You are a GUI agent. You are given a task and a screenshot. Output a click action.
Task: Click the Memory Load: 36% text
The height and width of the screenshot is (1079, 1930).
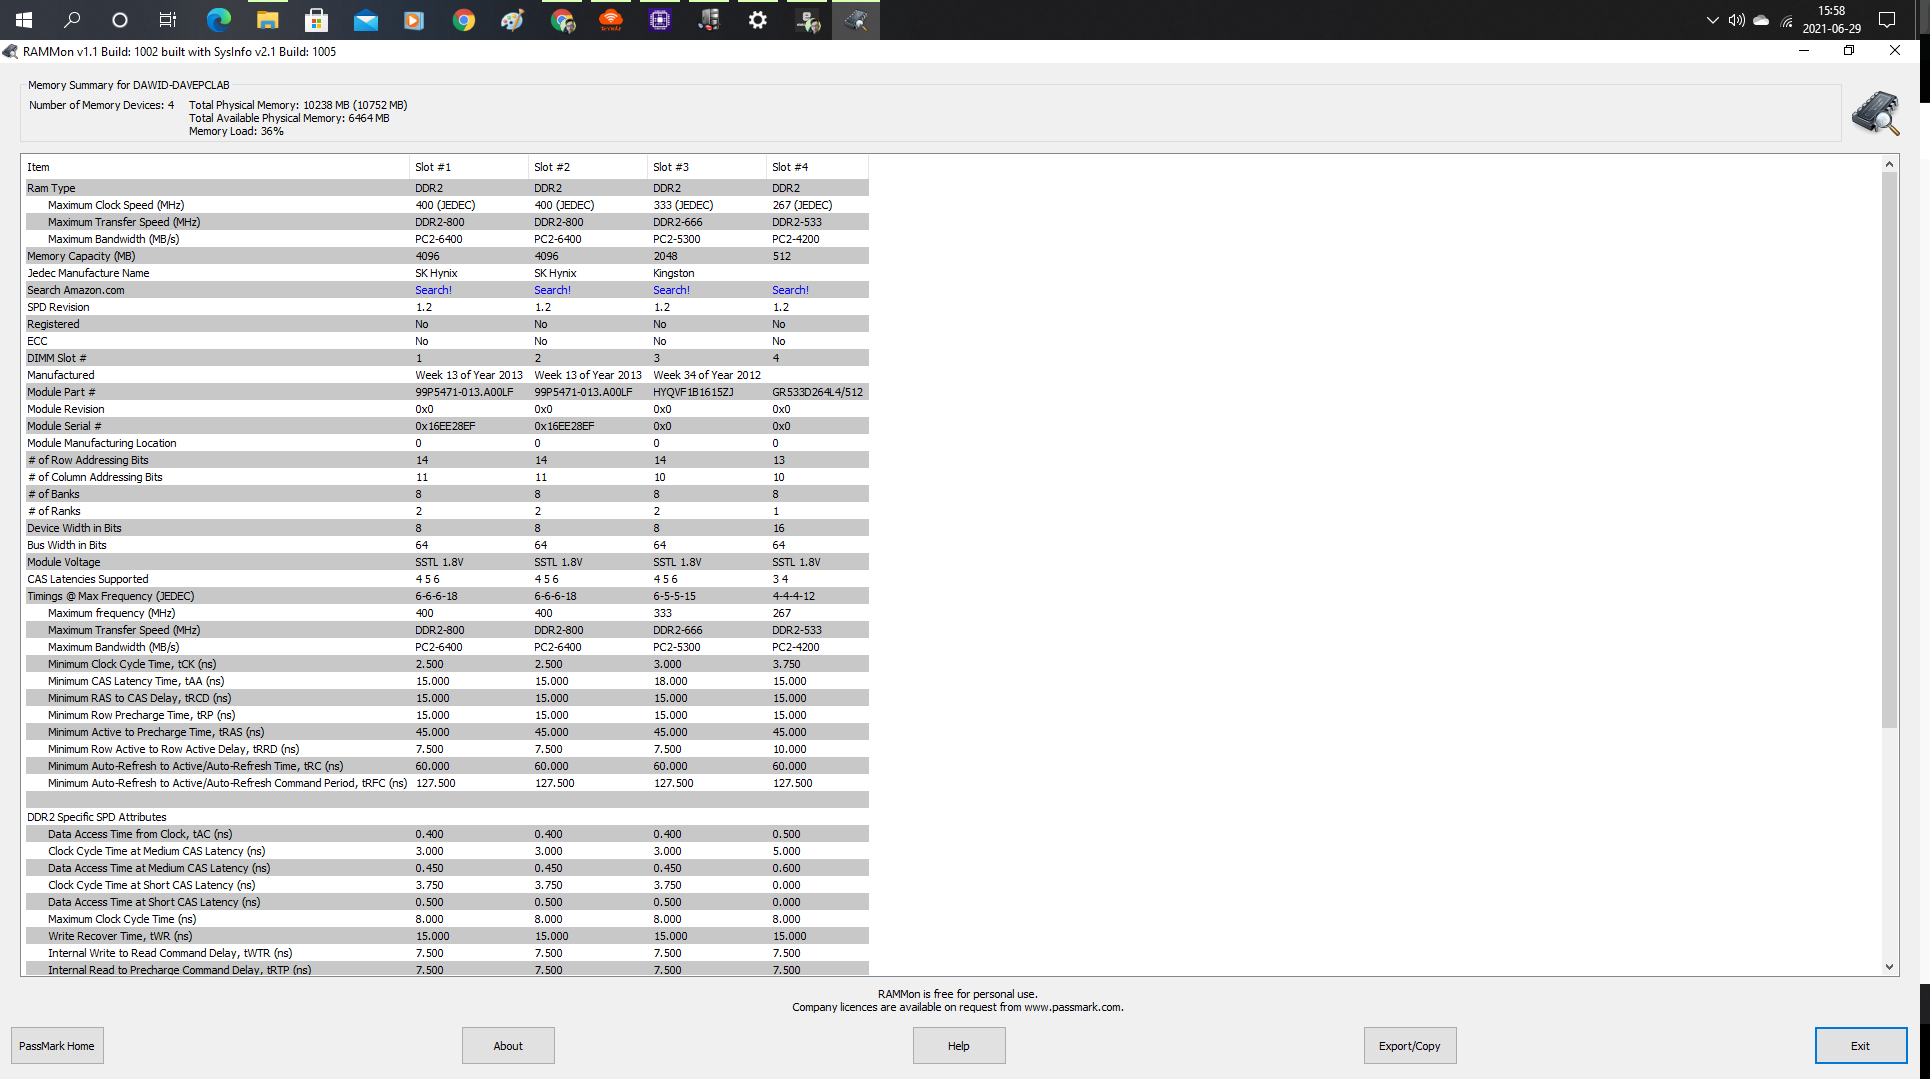point(236,131)
